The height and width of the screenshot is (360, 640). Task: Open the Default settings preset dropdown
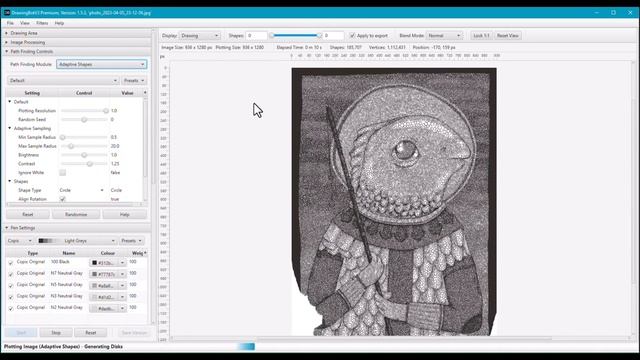pos(63,81)
